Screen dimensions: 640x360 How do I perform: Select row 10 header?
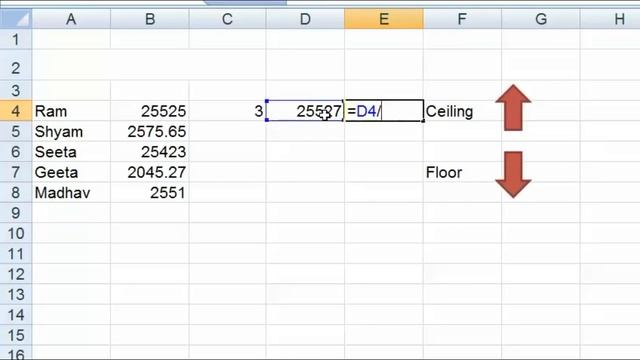pos(16,233)
